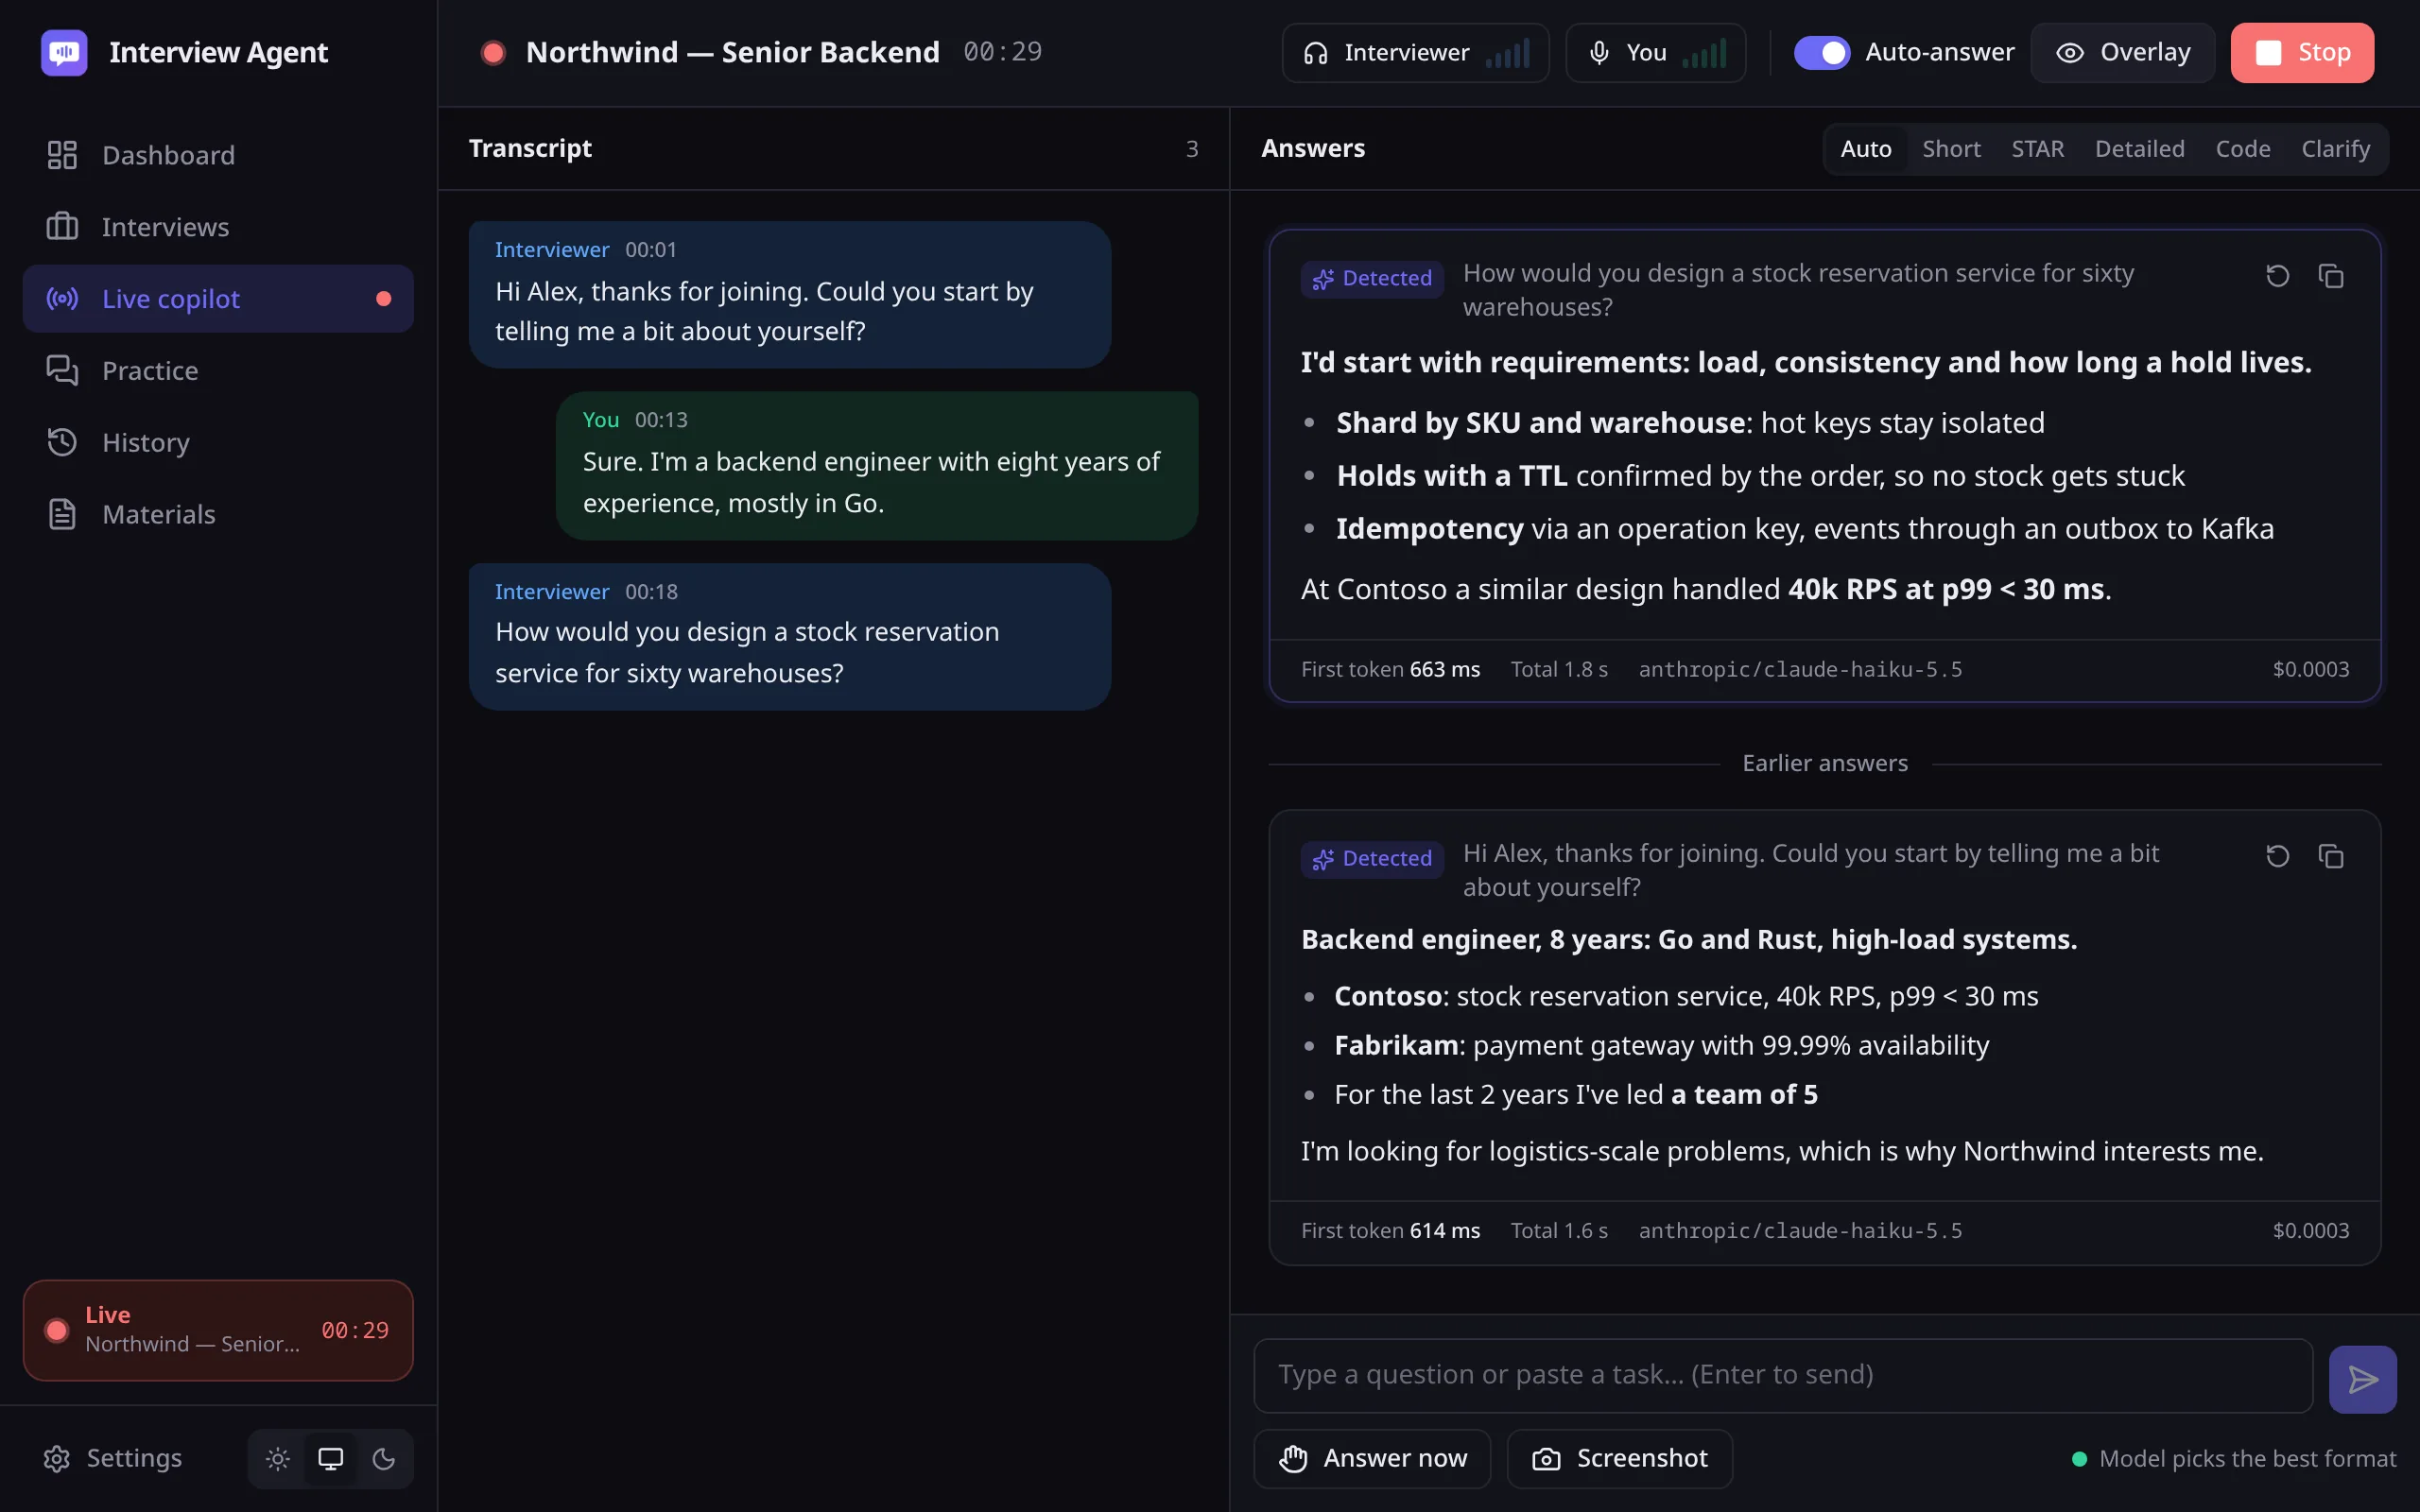2420x1512 pixels.
Task: Toggle the Auto-answer switch off
Action: pyautogui.click(x=1821, y=53)
